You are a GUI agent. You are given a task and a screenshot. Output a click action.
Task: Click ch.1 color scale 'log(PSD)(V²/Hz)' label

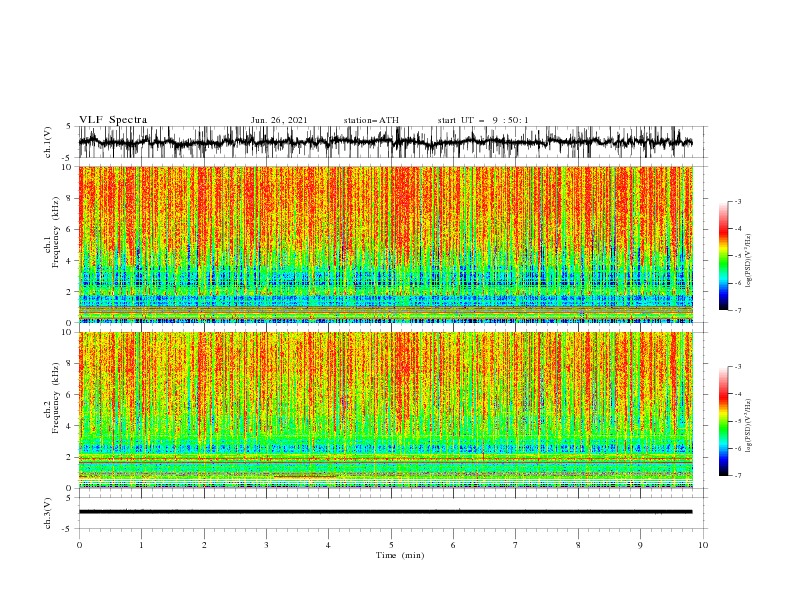point(749,261)
